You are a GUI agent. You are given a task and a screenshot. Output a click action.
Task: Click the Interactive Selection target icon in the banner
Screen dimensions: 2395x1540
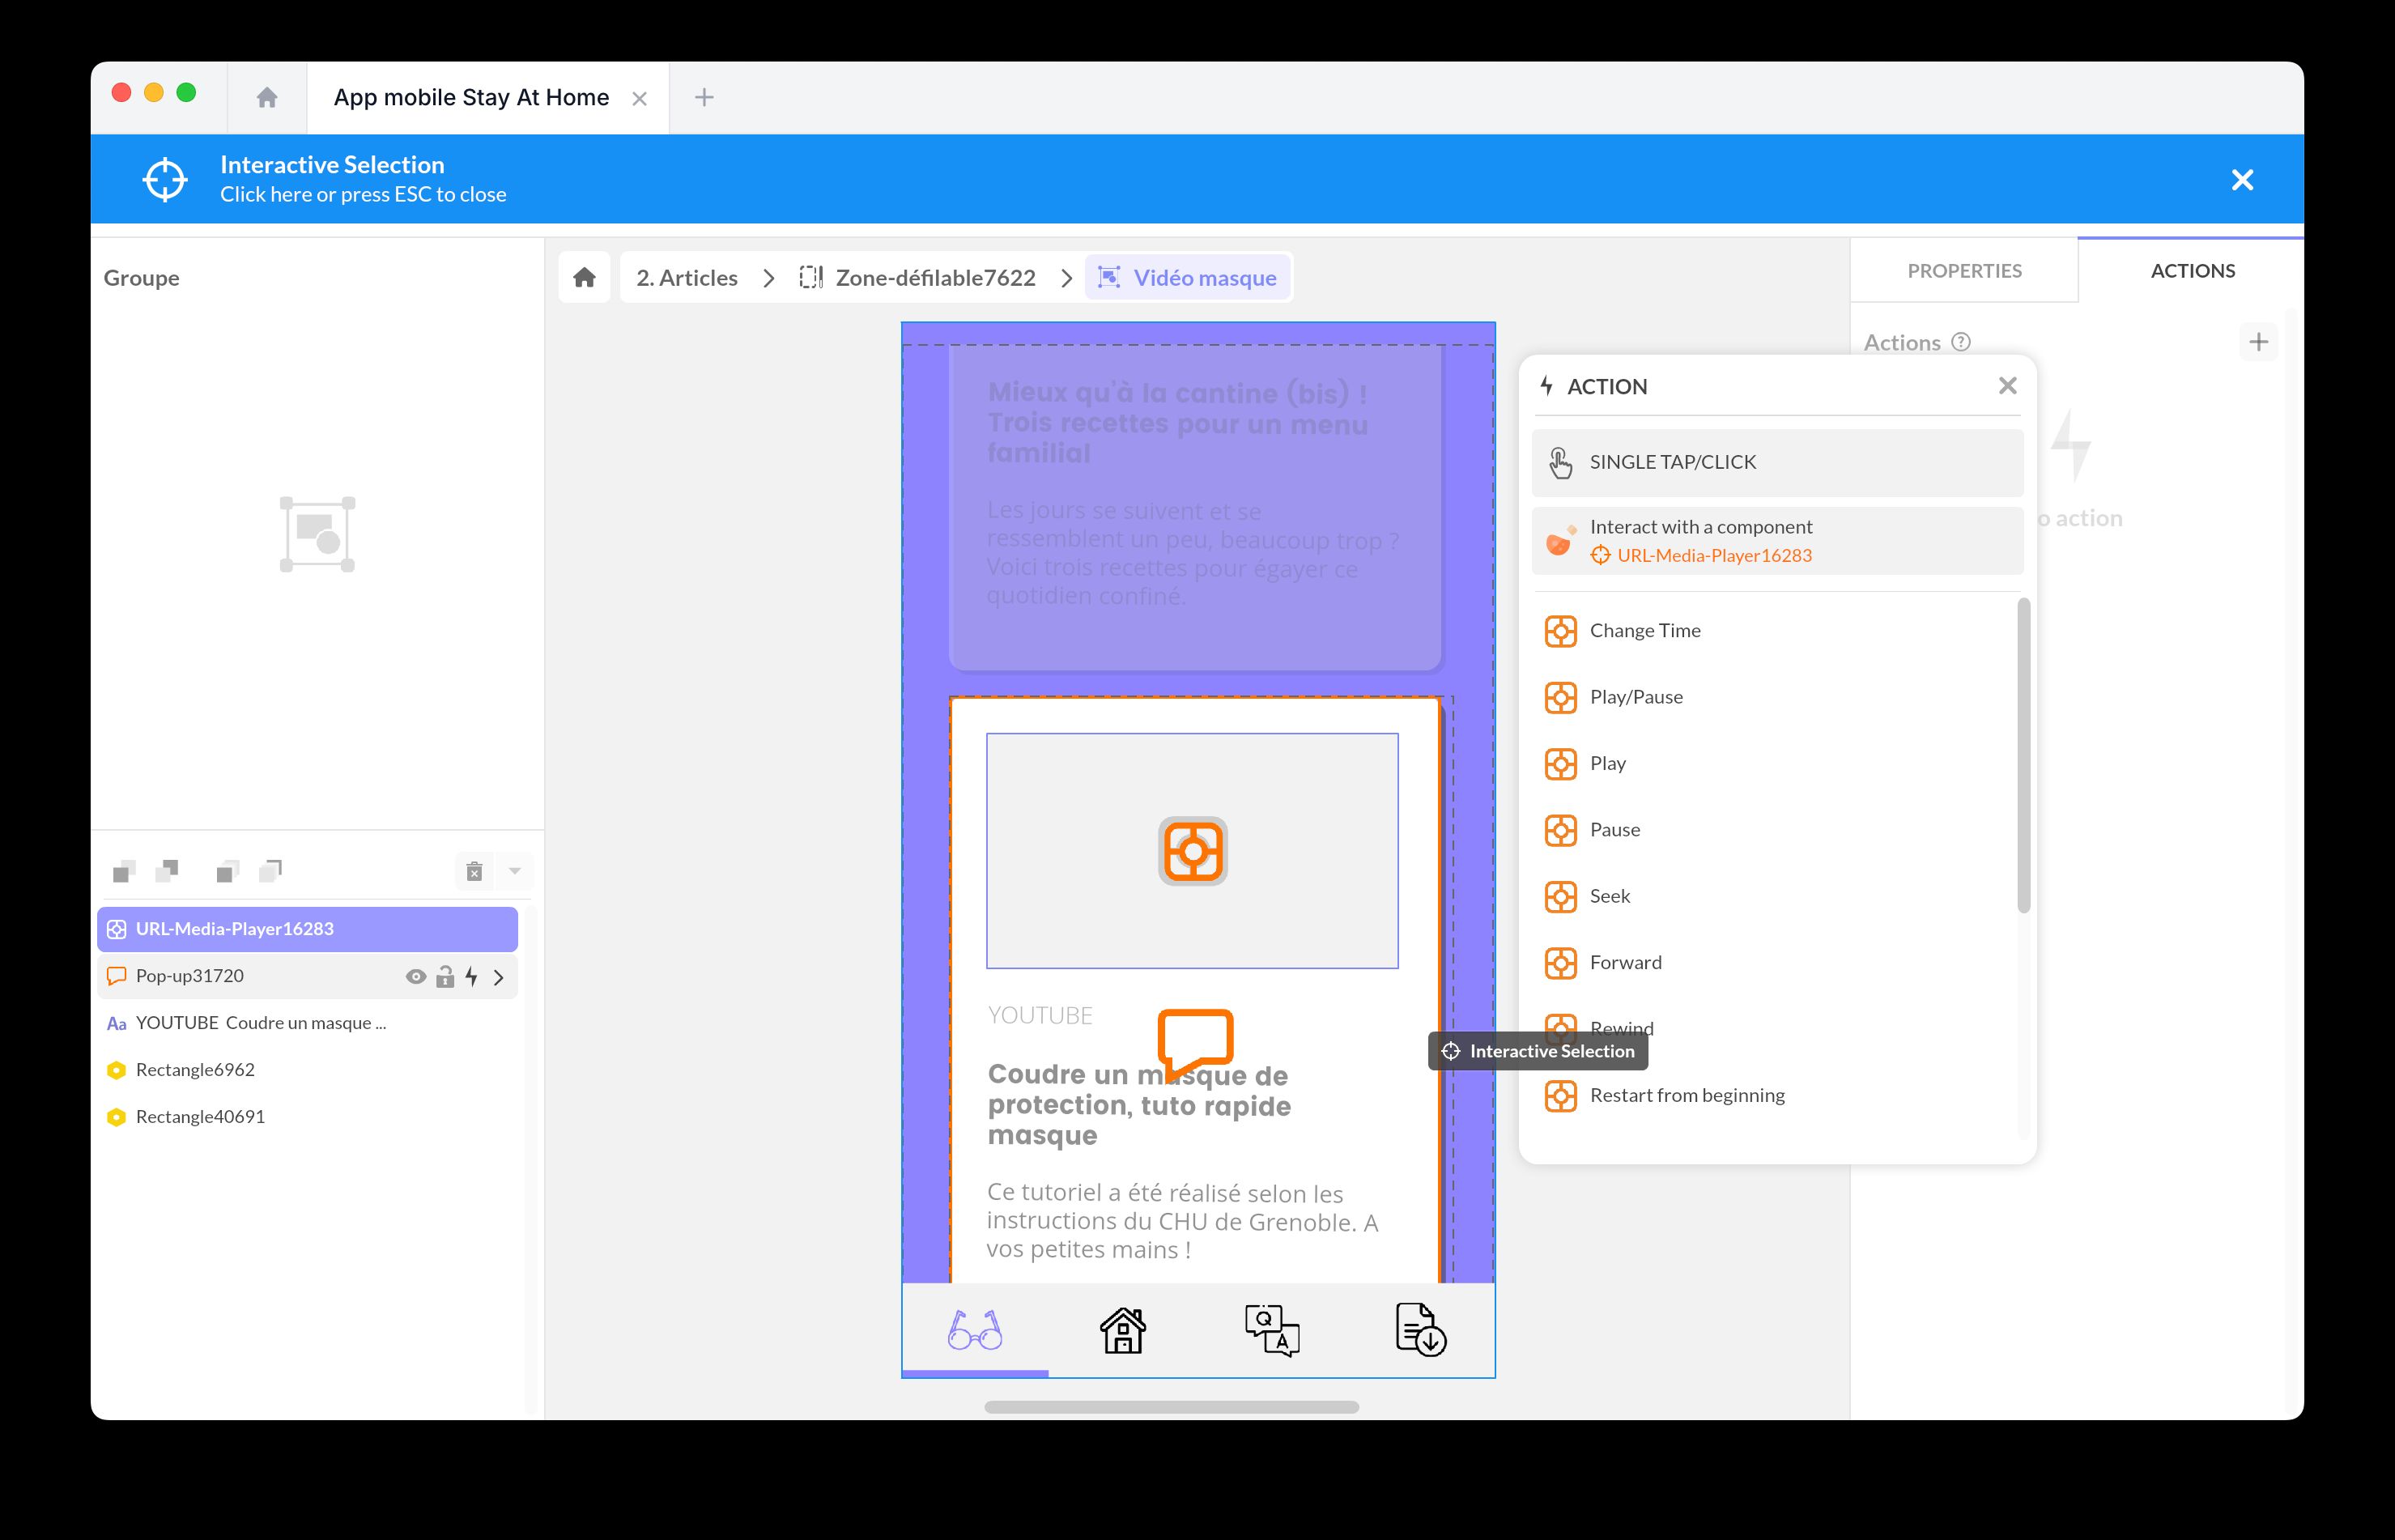coord(165,179)
